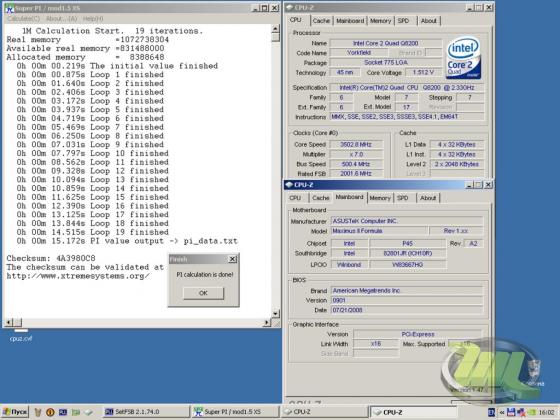Click the LPCIO value 'W83667HG'

coord(408,265)
